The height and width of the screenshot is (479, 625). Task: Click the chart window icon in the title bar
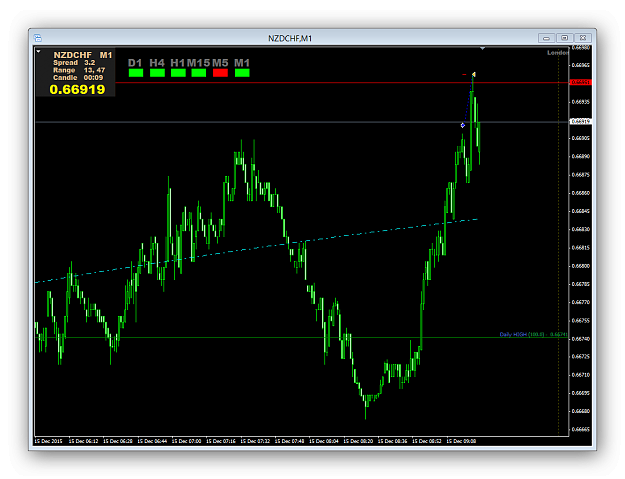[38, 38]
